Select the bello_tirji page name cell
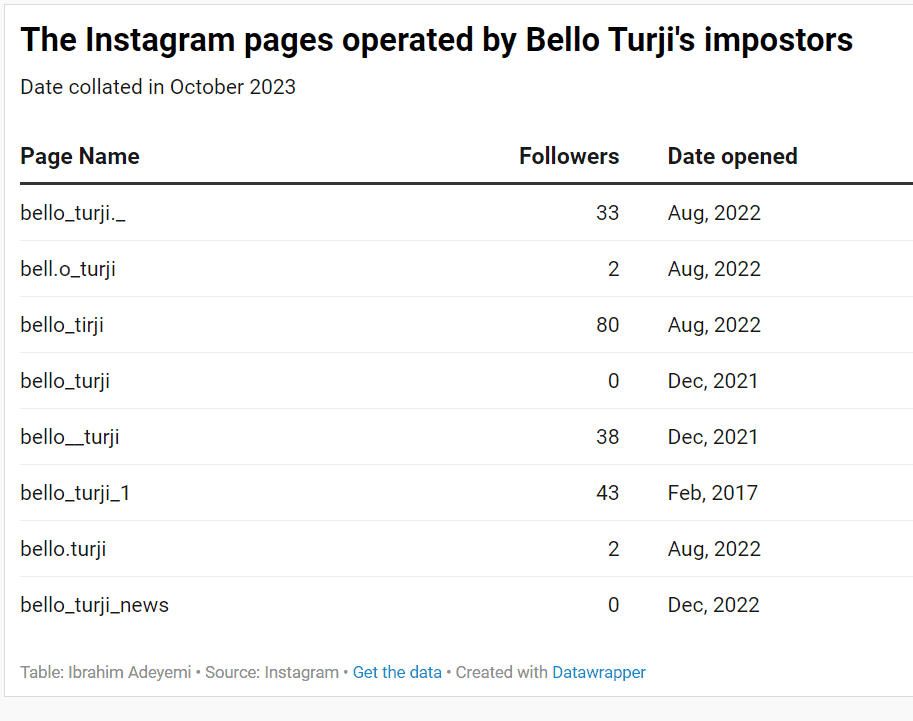 pyautogui.click(x=62, y=325)
